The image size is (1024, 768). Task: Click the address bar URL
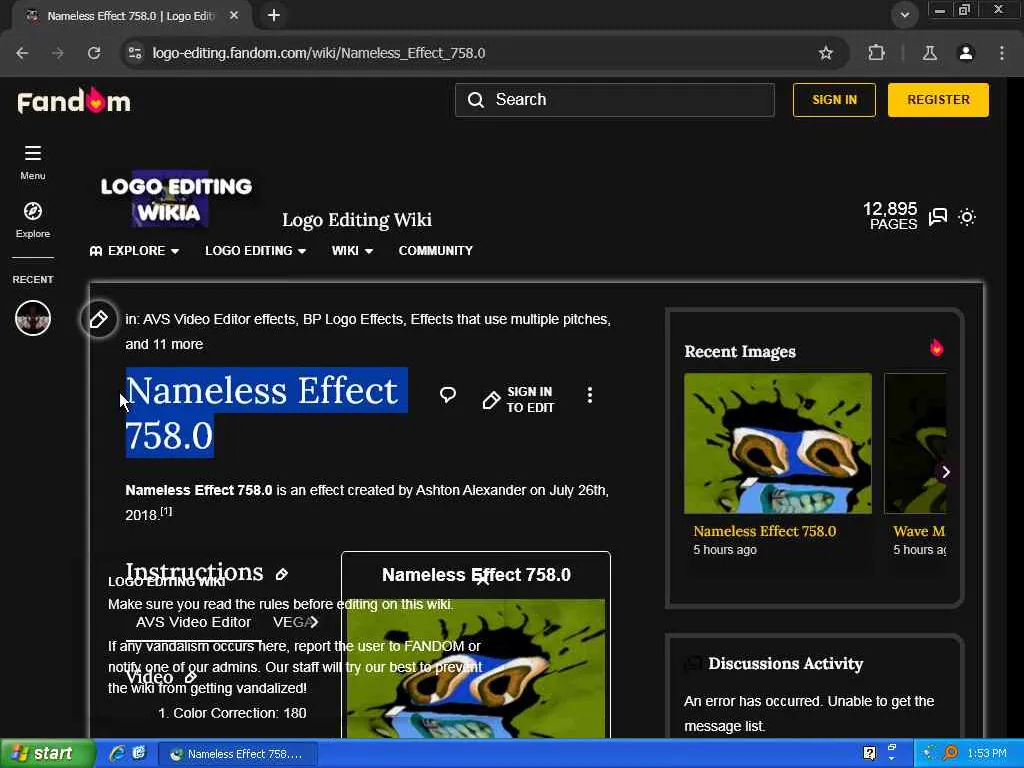[x=319, y=53]
